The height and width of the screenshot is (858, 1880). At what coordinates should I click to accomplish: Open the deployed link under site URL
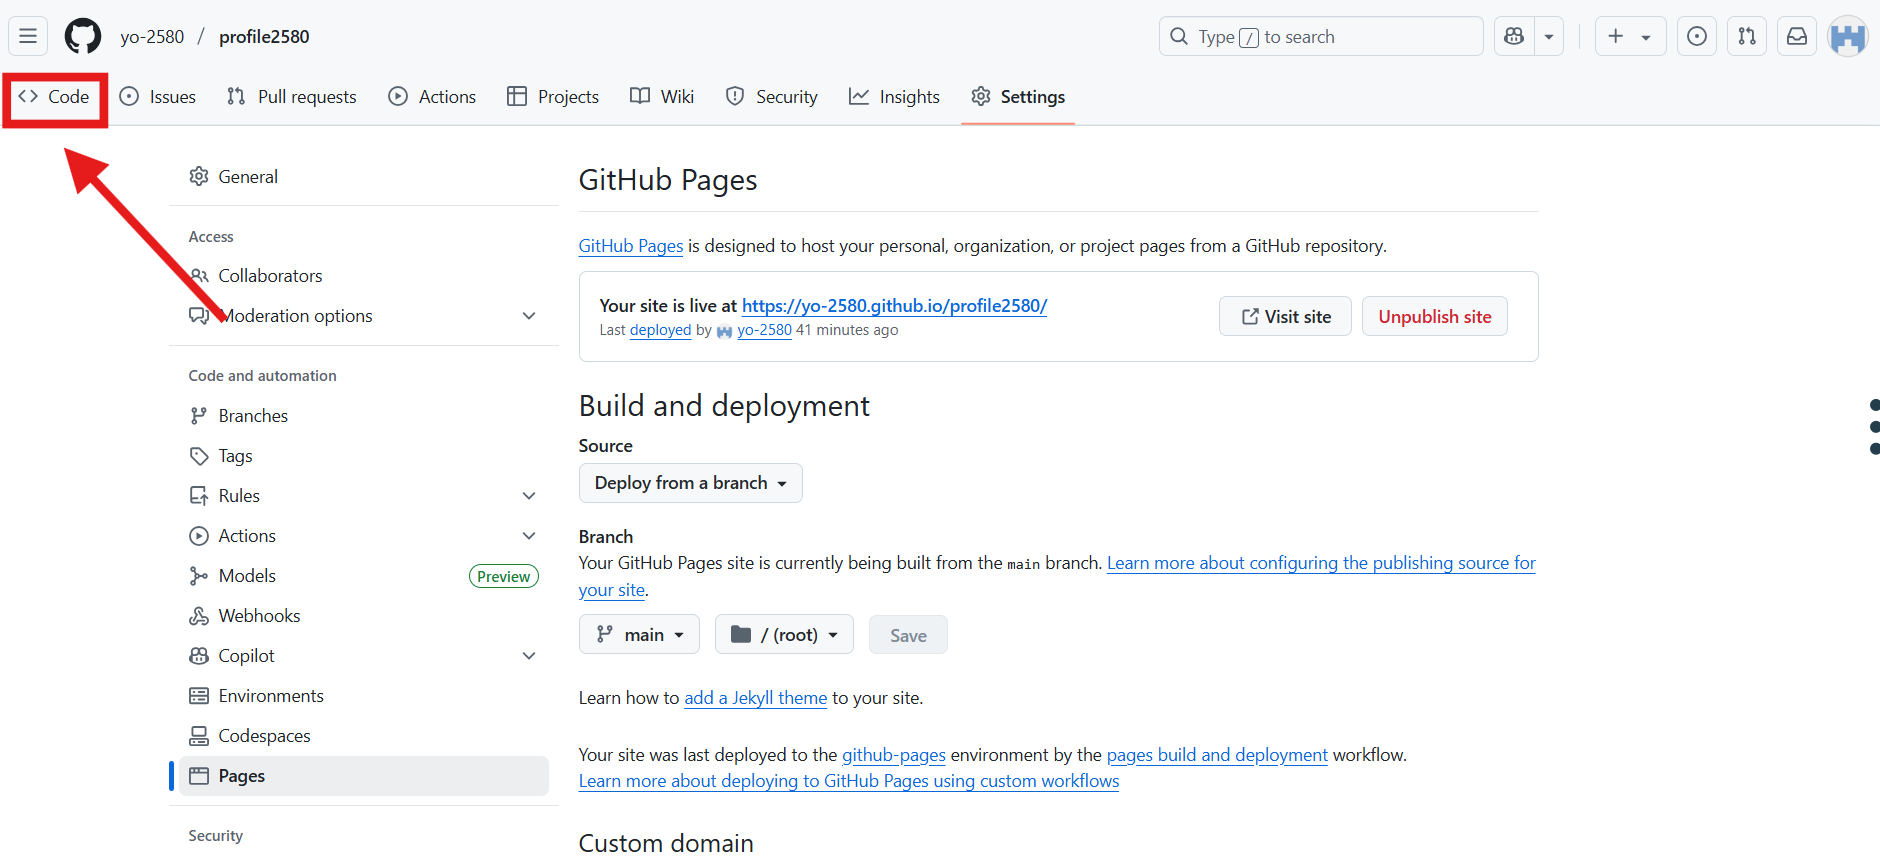coord(660,330)
